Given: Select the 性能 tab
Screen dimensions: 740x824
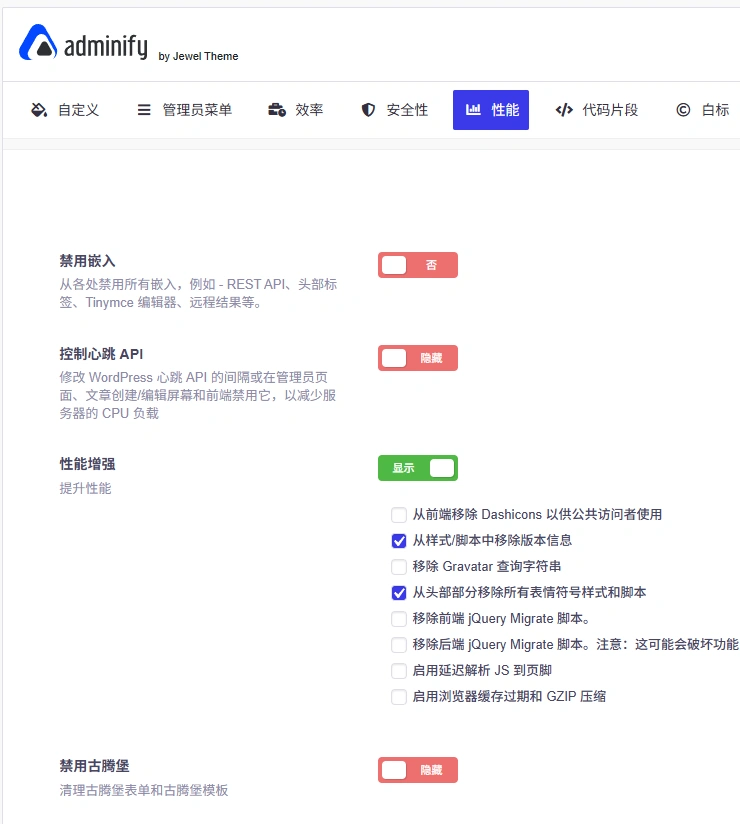Looking at the screenshot, I should click(x=491, y=110).
